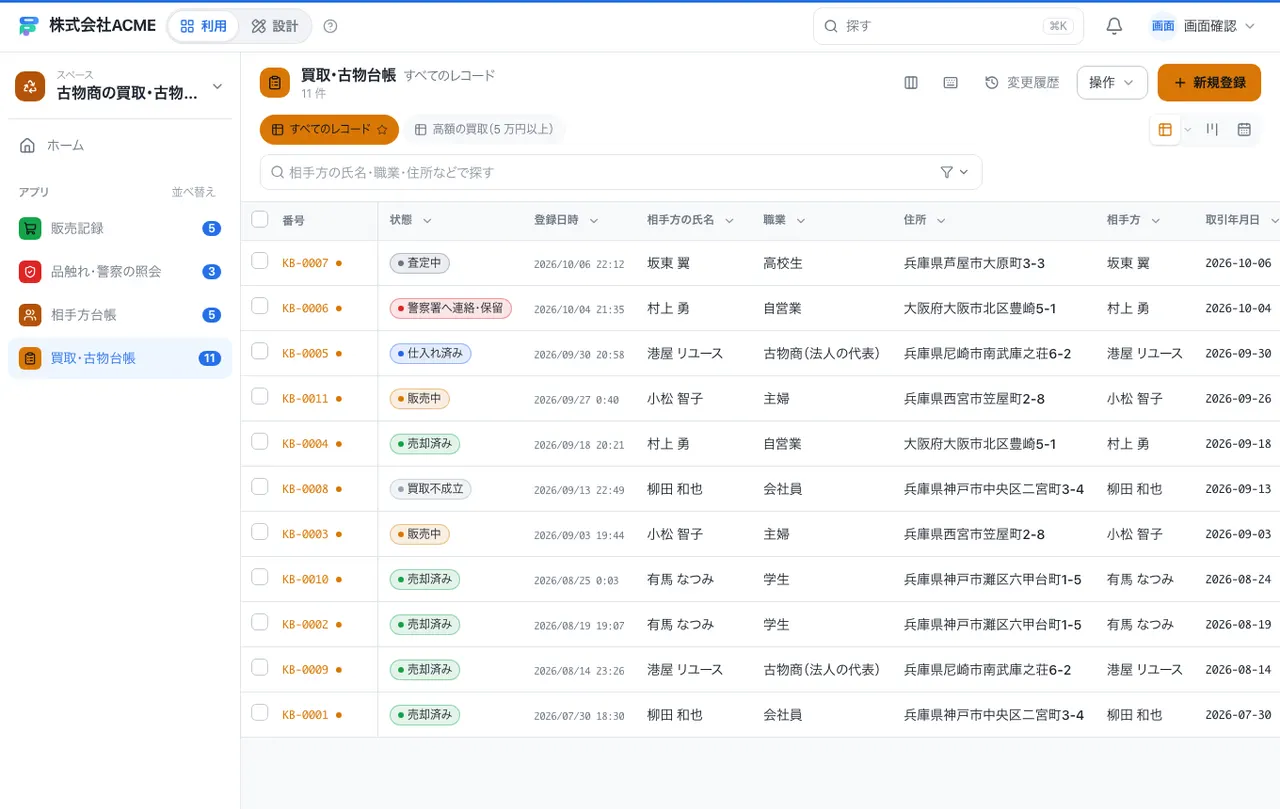1280x809 pixels.
Task: Click the 新規登録 button
Action: coord(1209,83)
